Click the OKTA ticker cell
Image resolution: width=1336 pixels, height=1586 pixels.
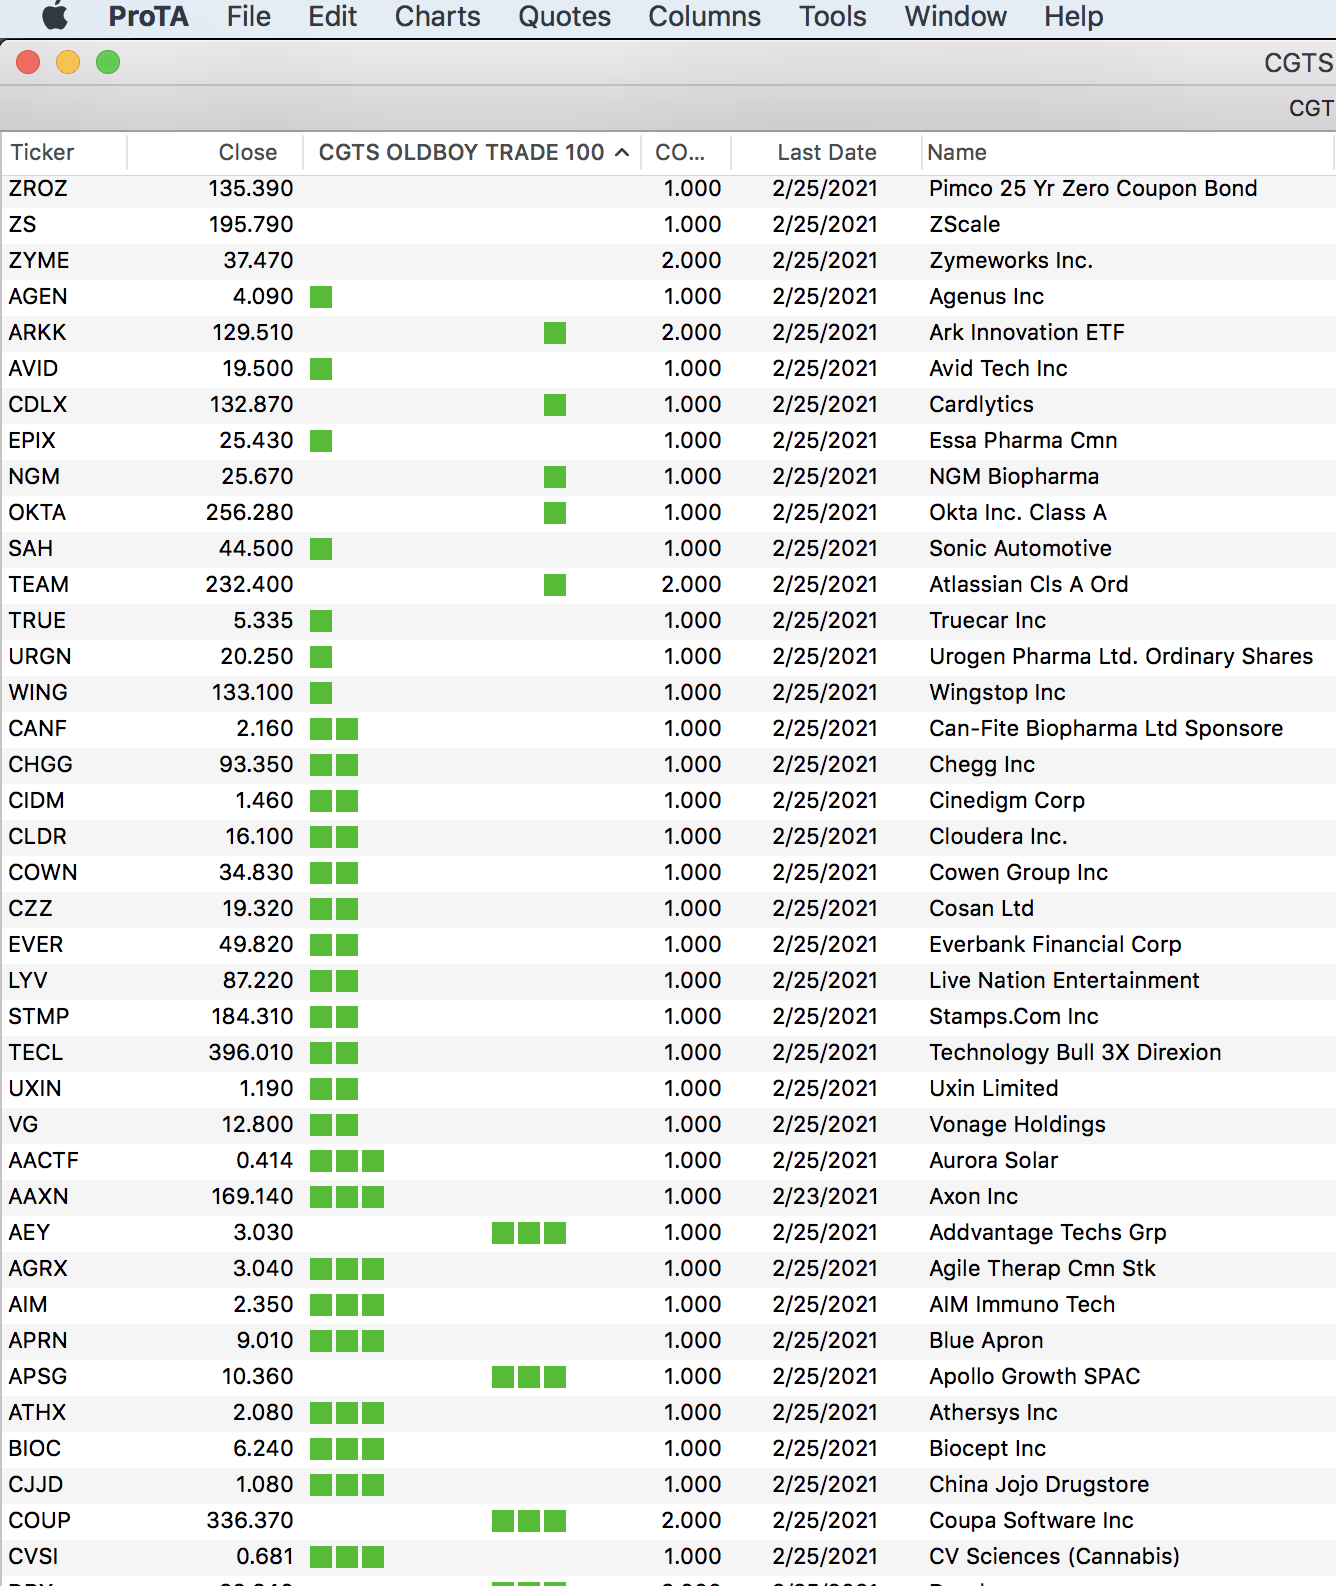point(37,512)
